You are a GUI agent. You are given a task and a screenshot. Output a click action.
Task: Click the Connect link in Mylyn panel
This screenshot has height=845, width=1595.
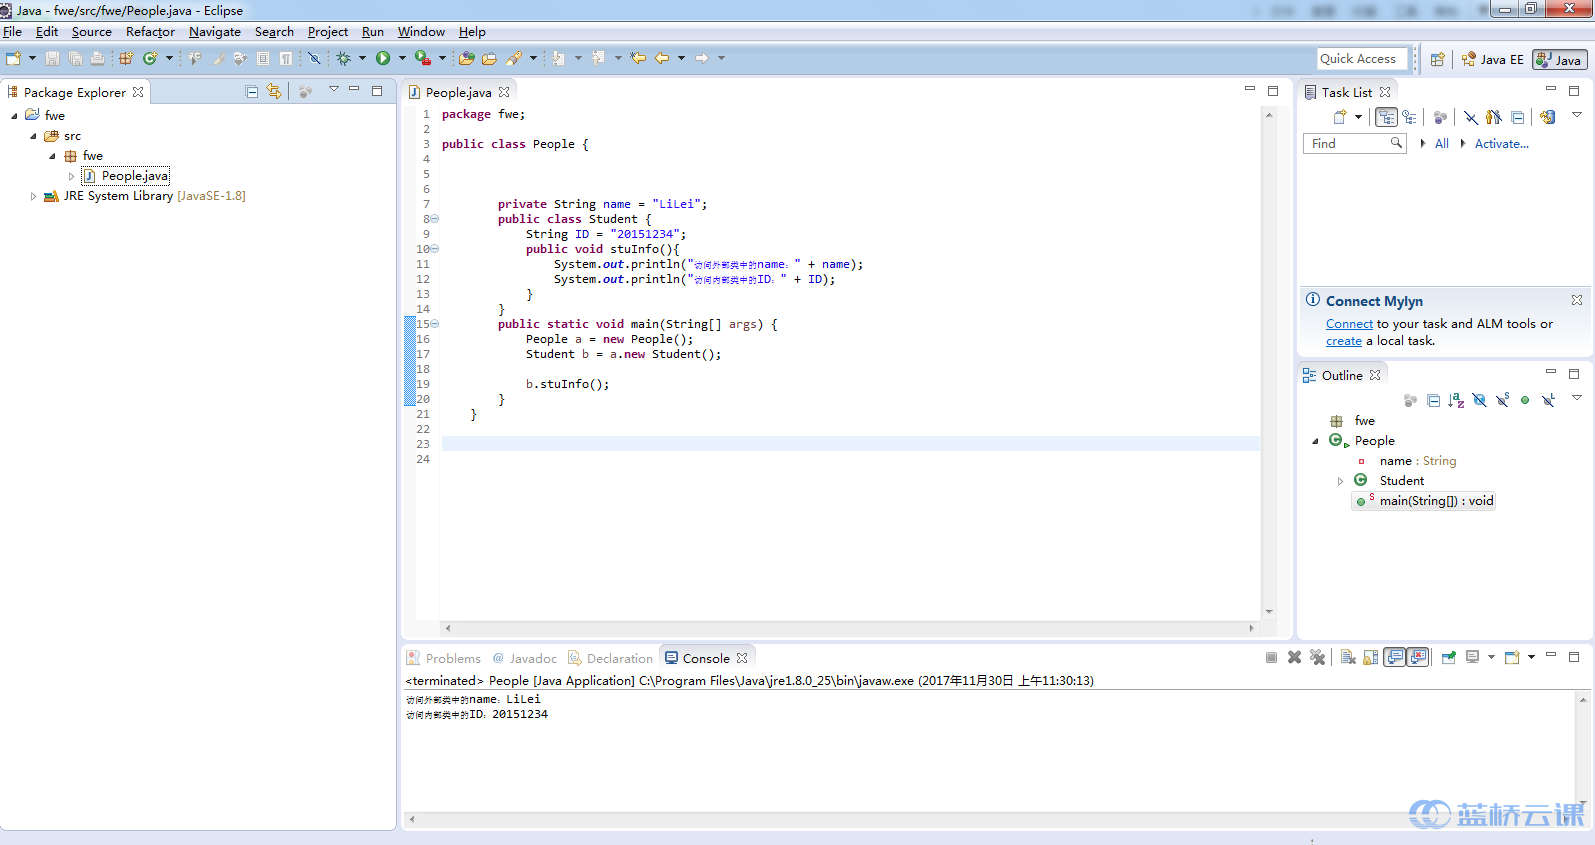click(1349, 324)
